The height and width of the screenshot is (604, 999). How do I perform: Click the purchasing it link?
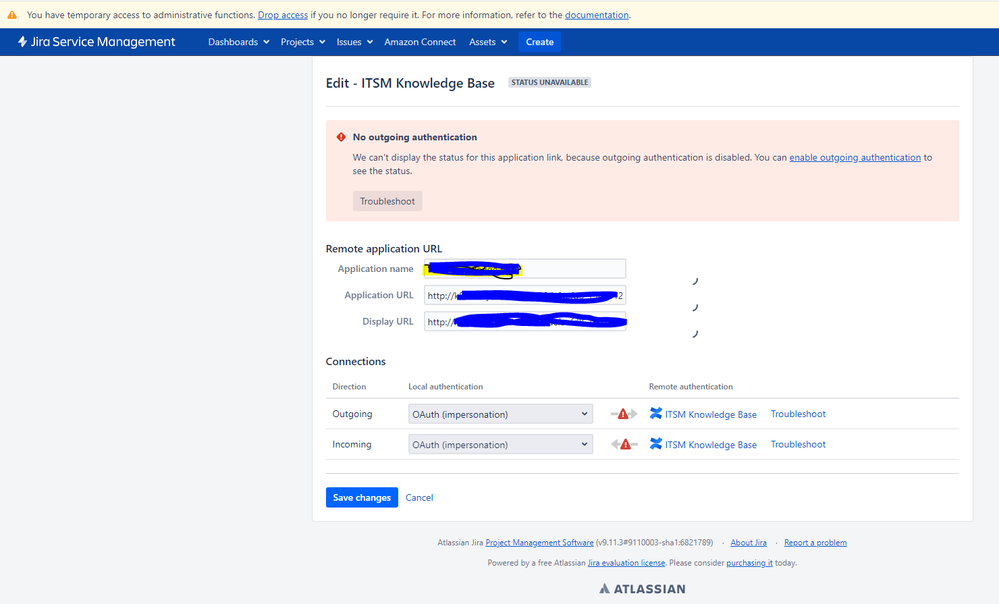click(749, 563)
